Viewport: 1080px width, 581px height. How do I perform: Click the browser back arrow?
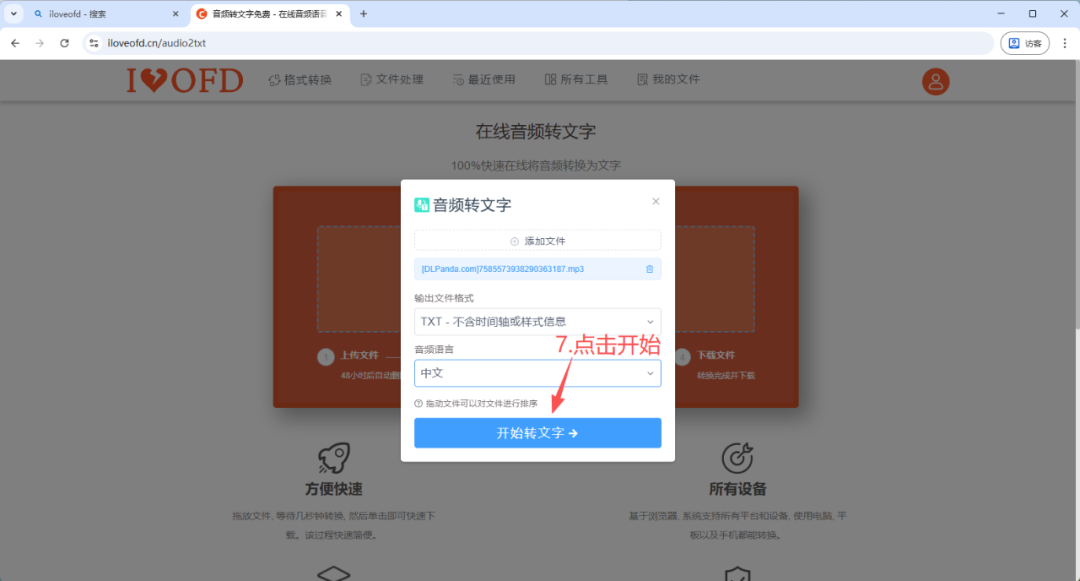coord(14,42)
